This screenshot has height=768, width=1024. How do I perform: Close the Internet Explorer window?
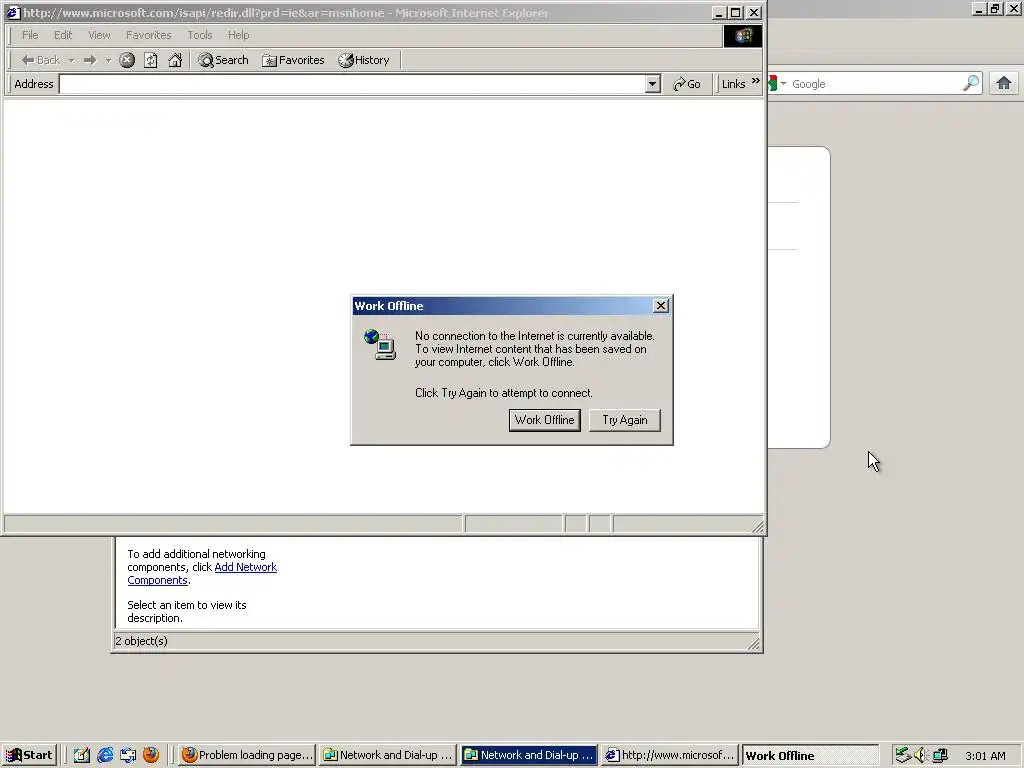point(754,12)
